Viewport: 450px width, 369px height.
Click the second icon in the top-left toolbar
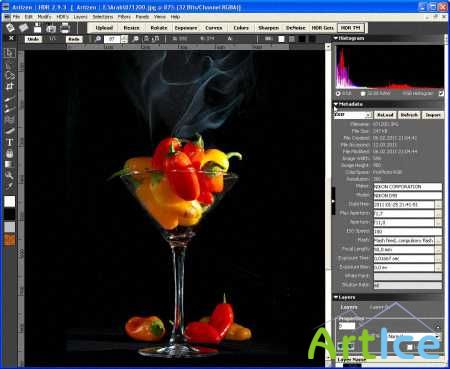point(23,28)
